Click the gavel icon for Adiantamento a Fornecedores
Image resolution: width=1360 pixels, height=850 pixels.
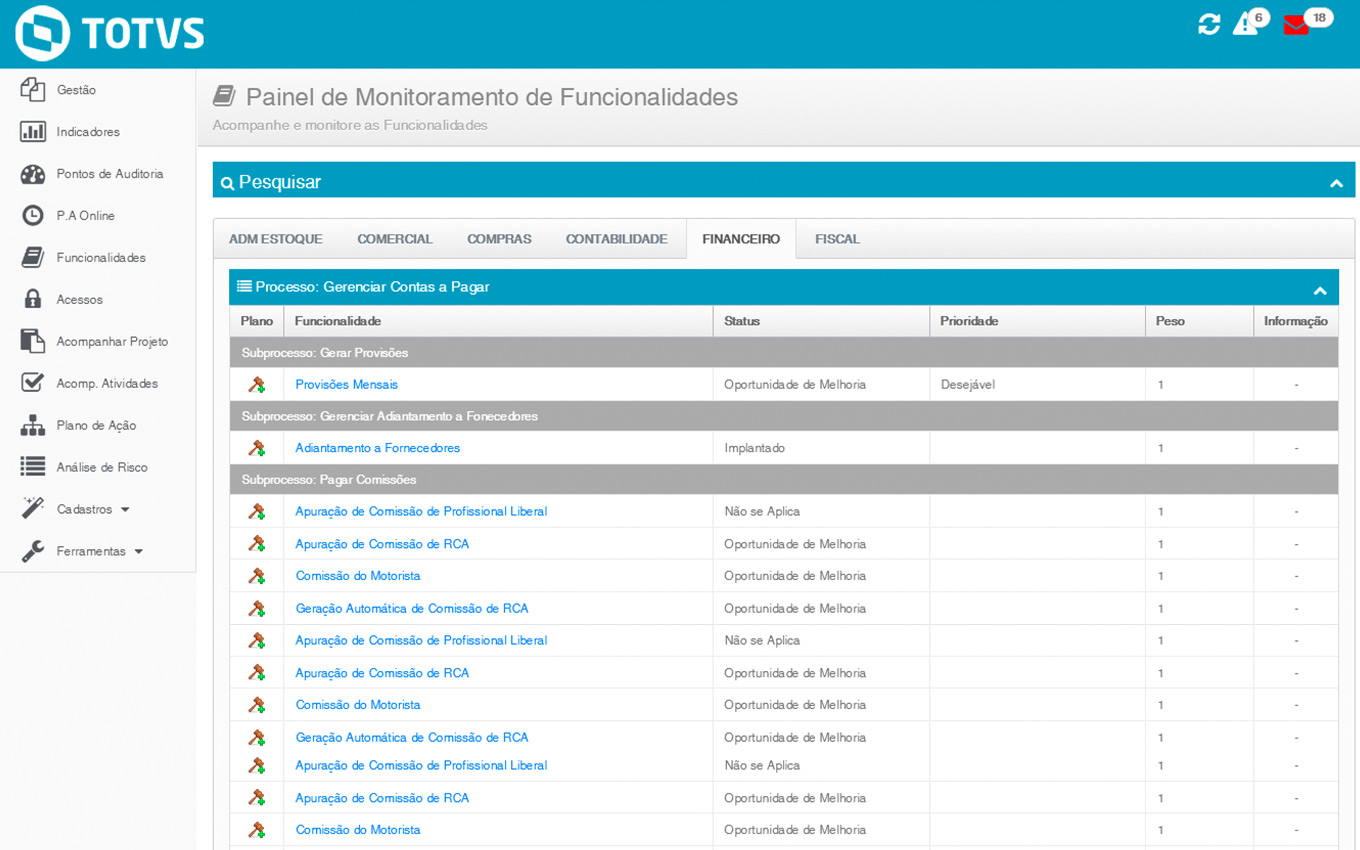pyautogui.click(x=257, y=448)
